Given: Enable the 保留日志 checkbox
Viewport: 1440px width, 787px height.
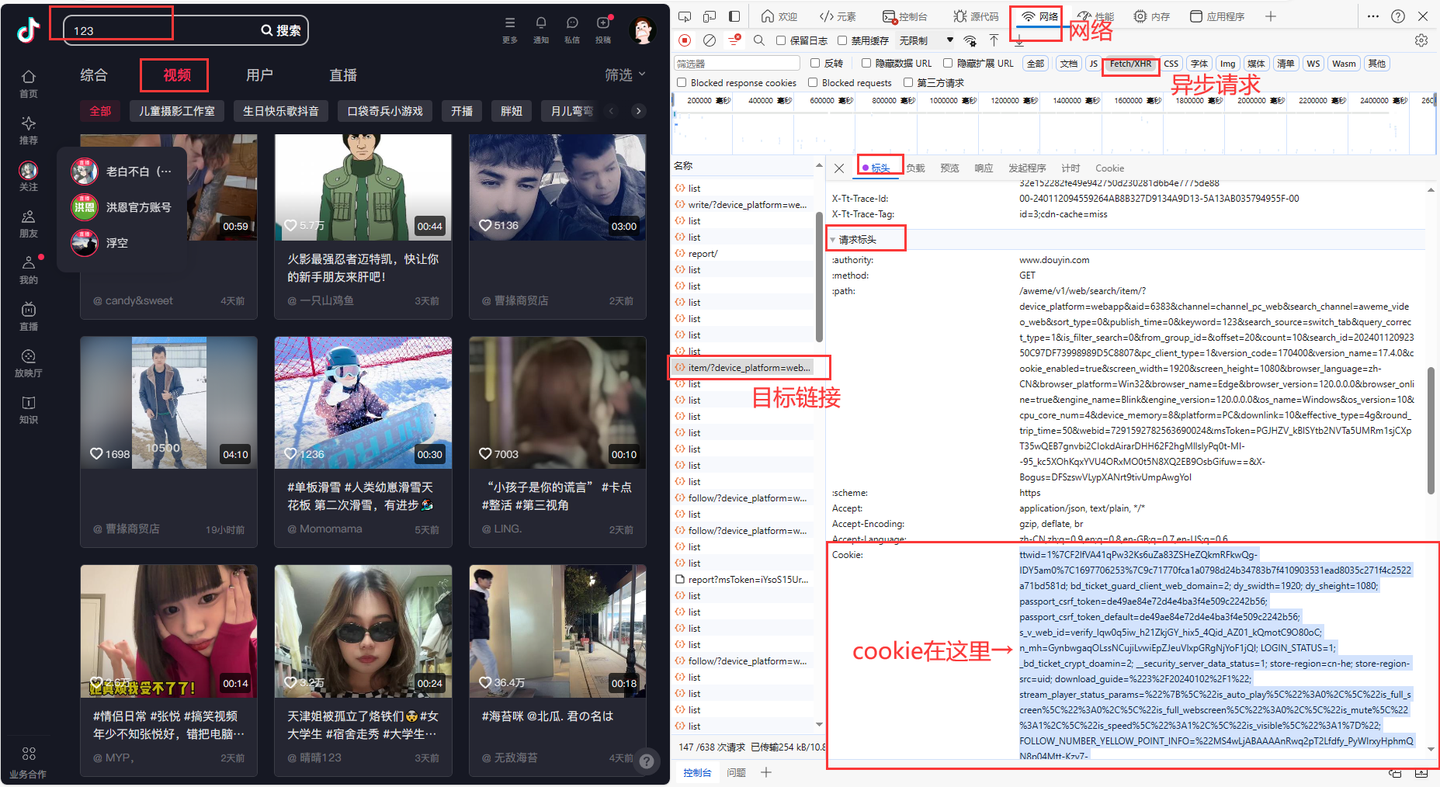Looking at the screenshot, I should click(x=783, y=41).
